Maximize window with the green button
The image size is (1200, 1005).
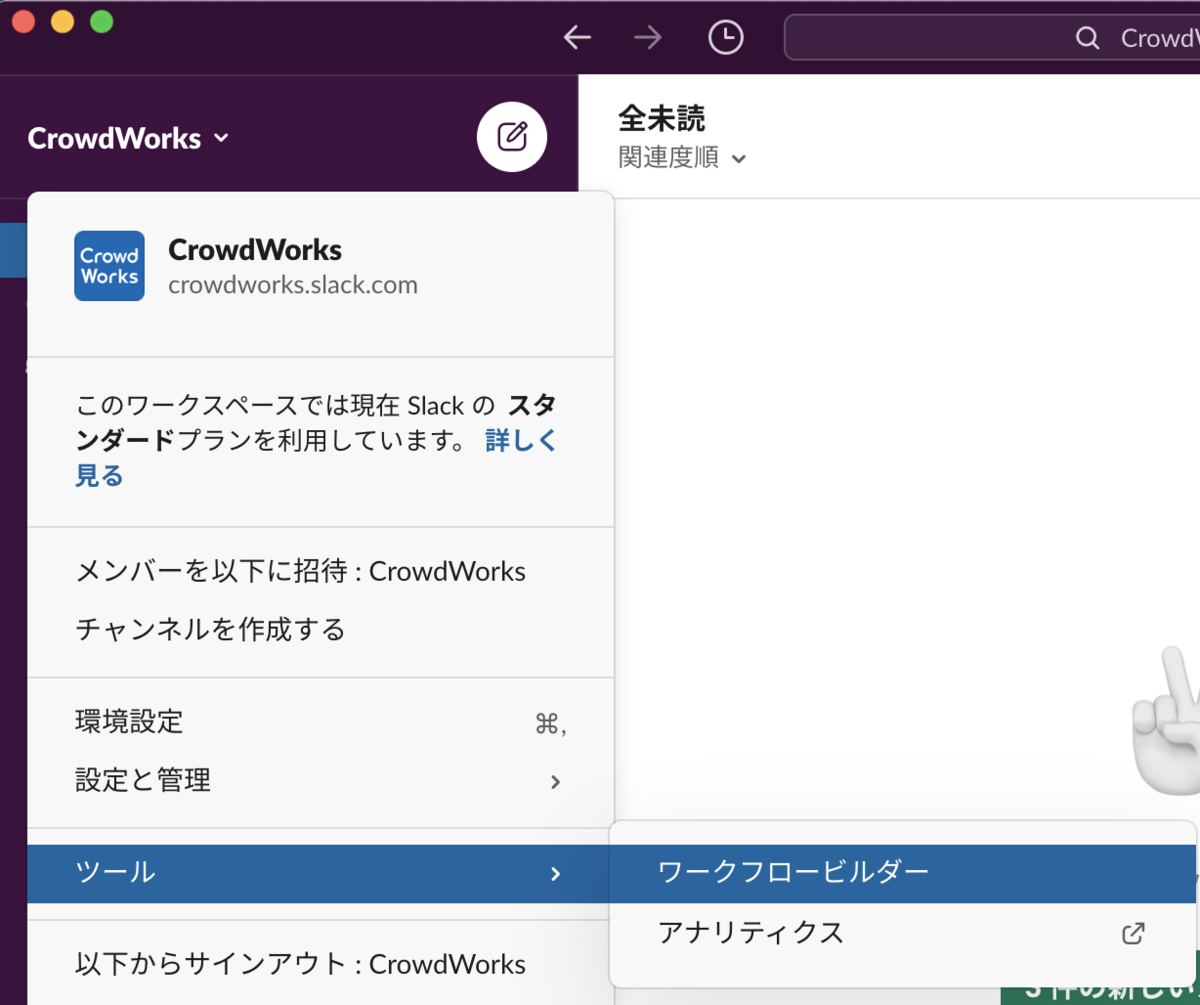pos(101,21)
